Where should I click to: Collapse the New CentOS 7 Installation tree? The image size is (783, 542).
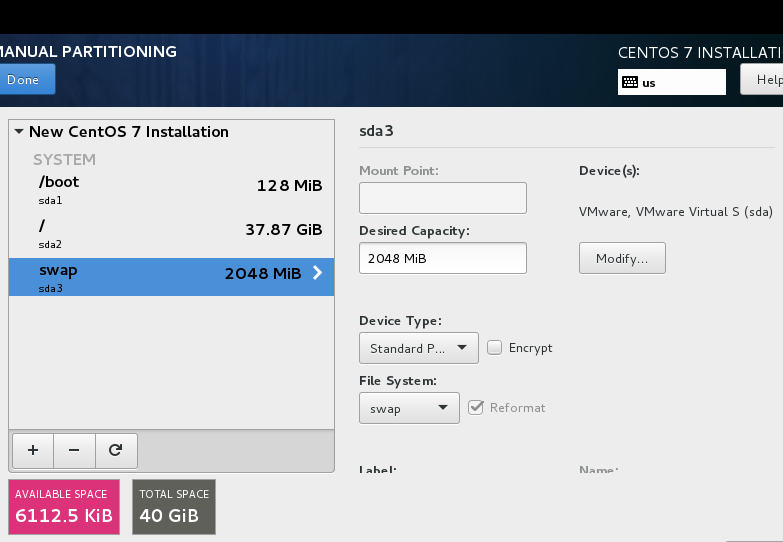(x=19, y=132)
